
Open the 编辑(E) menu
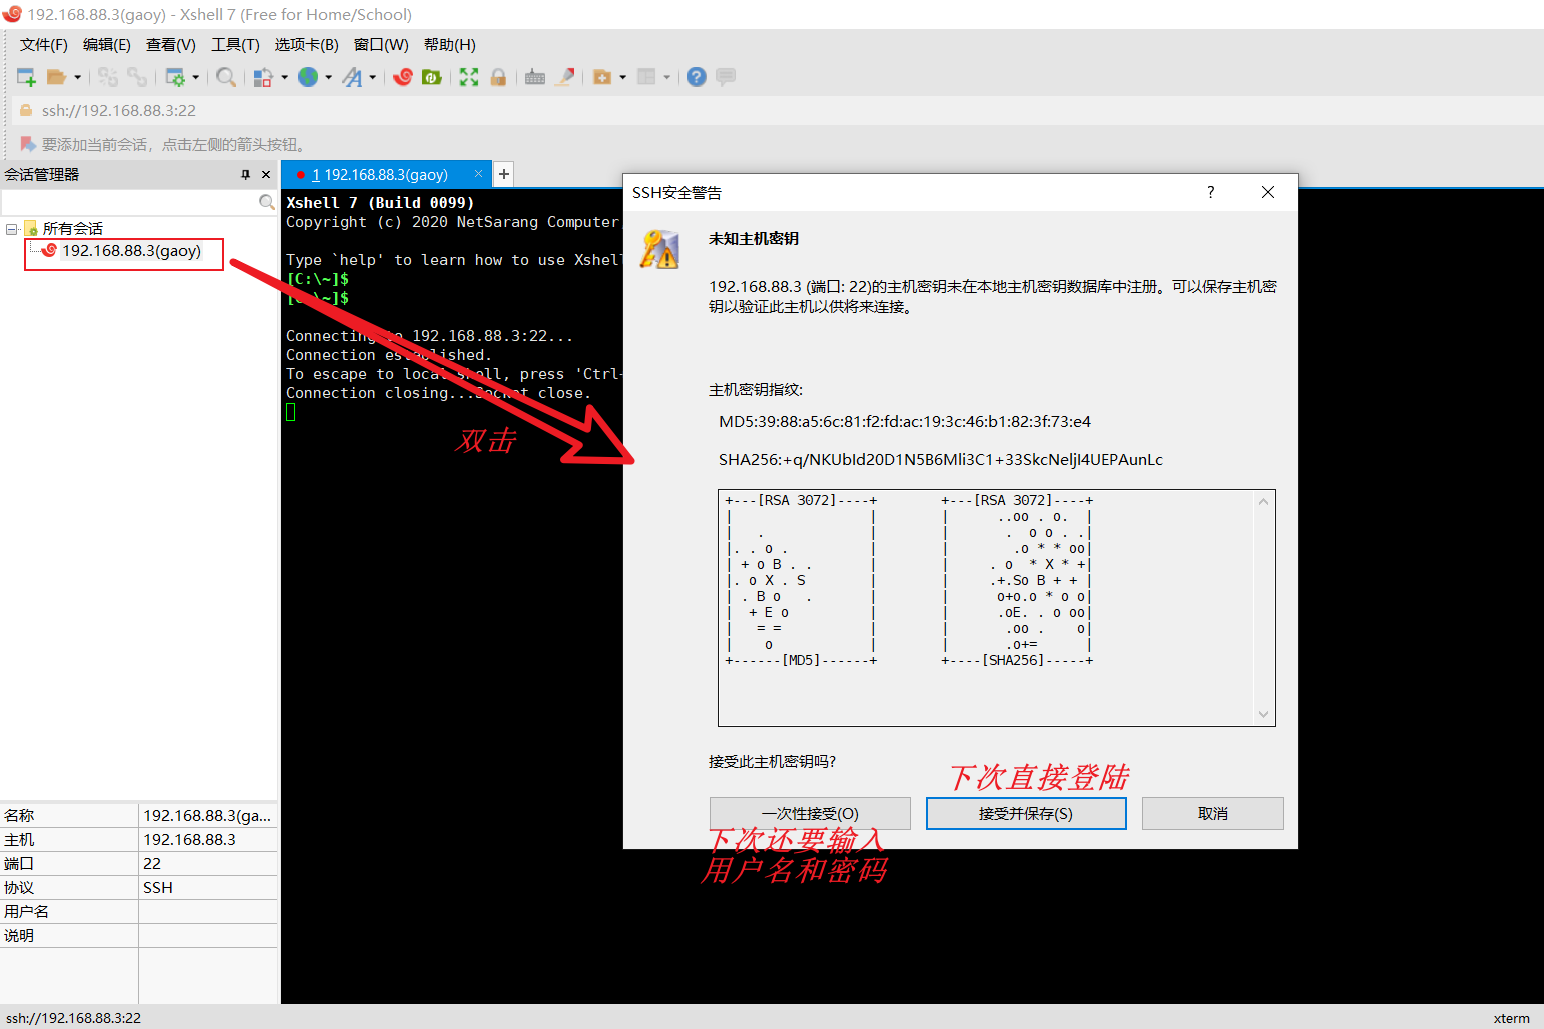(x=107, y=45)
